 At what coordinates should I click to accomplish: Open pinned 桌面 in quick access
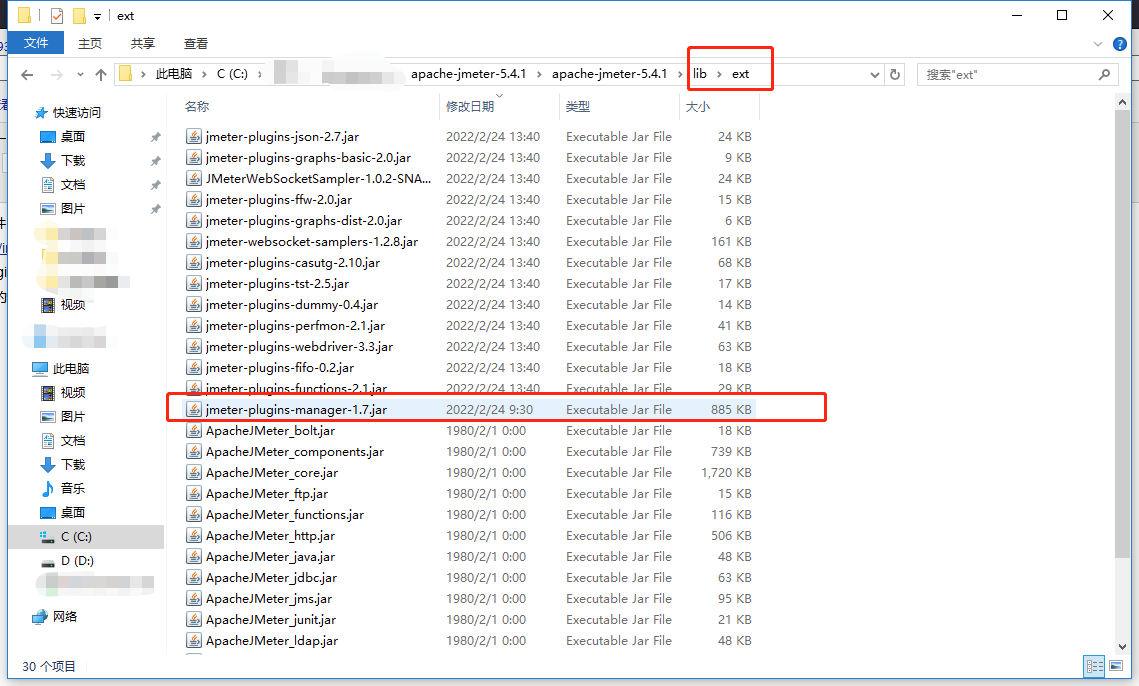(x=73, y=137)
